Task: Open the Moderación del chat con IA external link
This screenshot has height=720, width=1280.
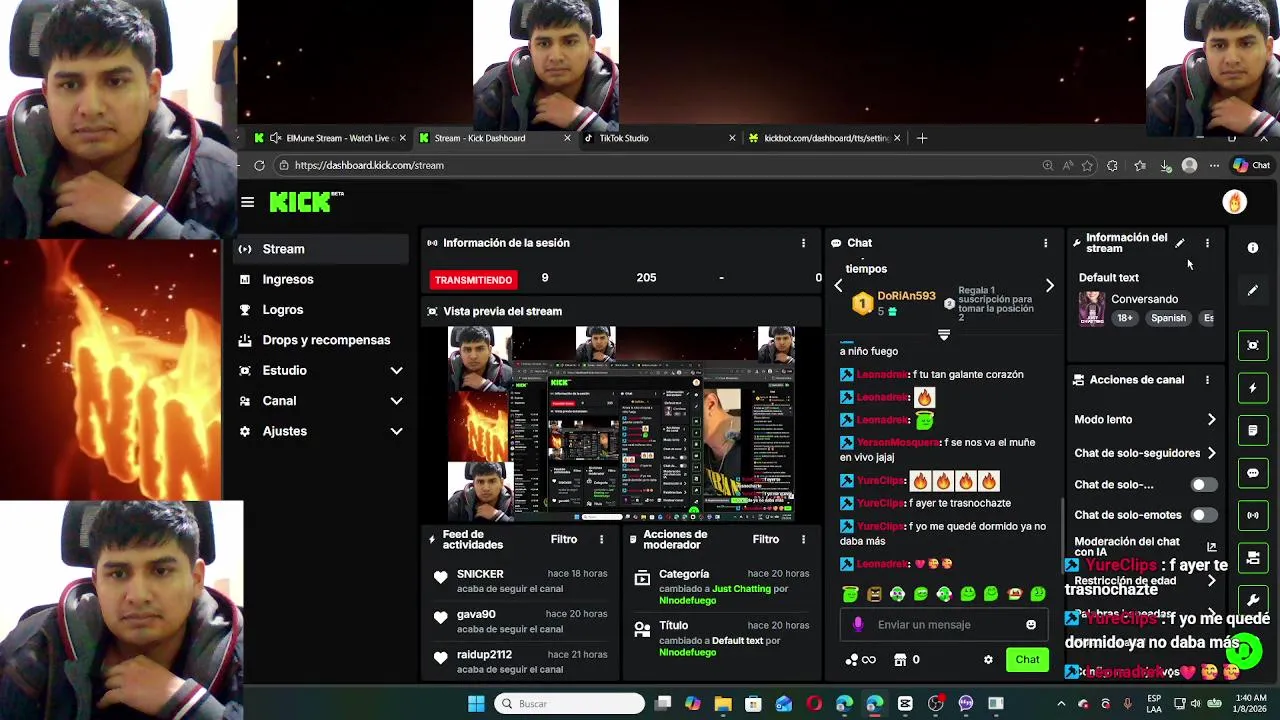Action: [1212, 547]
